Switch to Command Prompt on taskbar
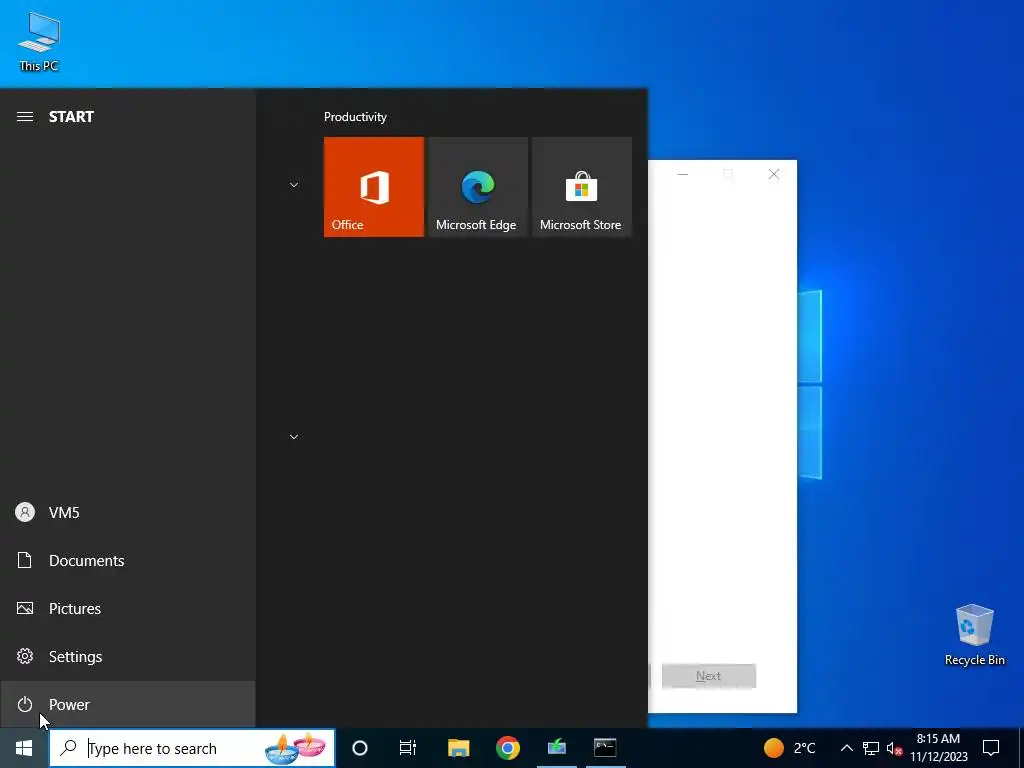 605,748
